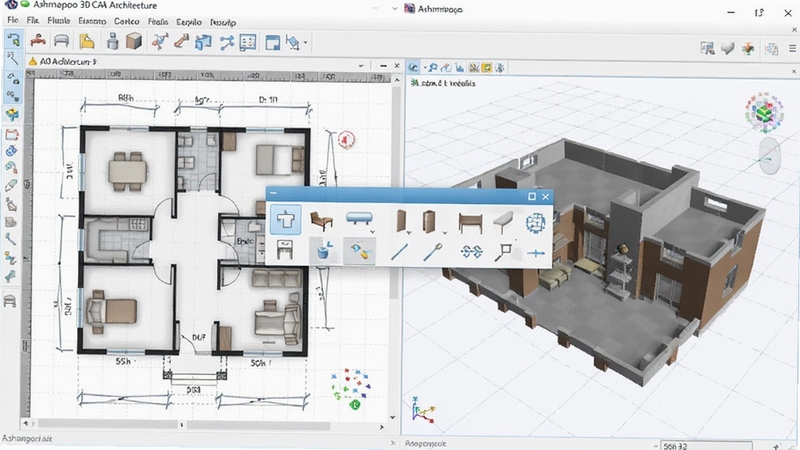Maximize the floating object palette
Screen dimensions: 800x450
pos(532,196)
